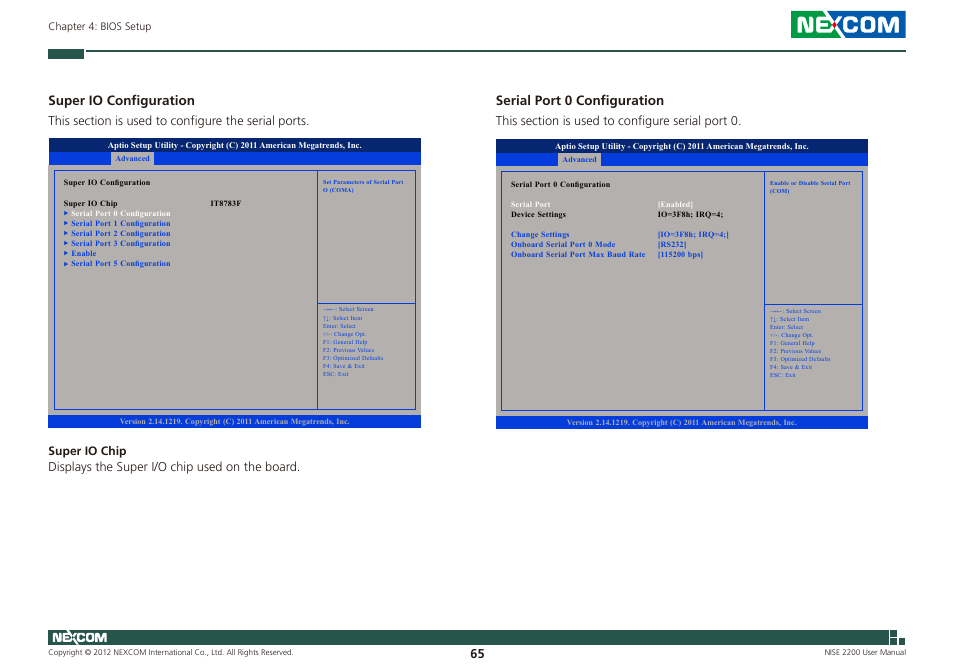
Task: Click Enter: Select in Super IO screen
Action: coord(339,326)
